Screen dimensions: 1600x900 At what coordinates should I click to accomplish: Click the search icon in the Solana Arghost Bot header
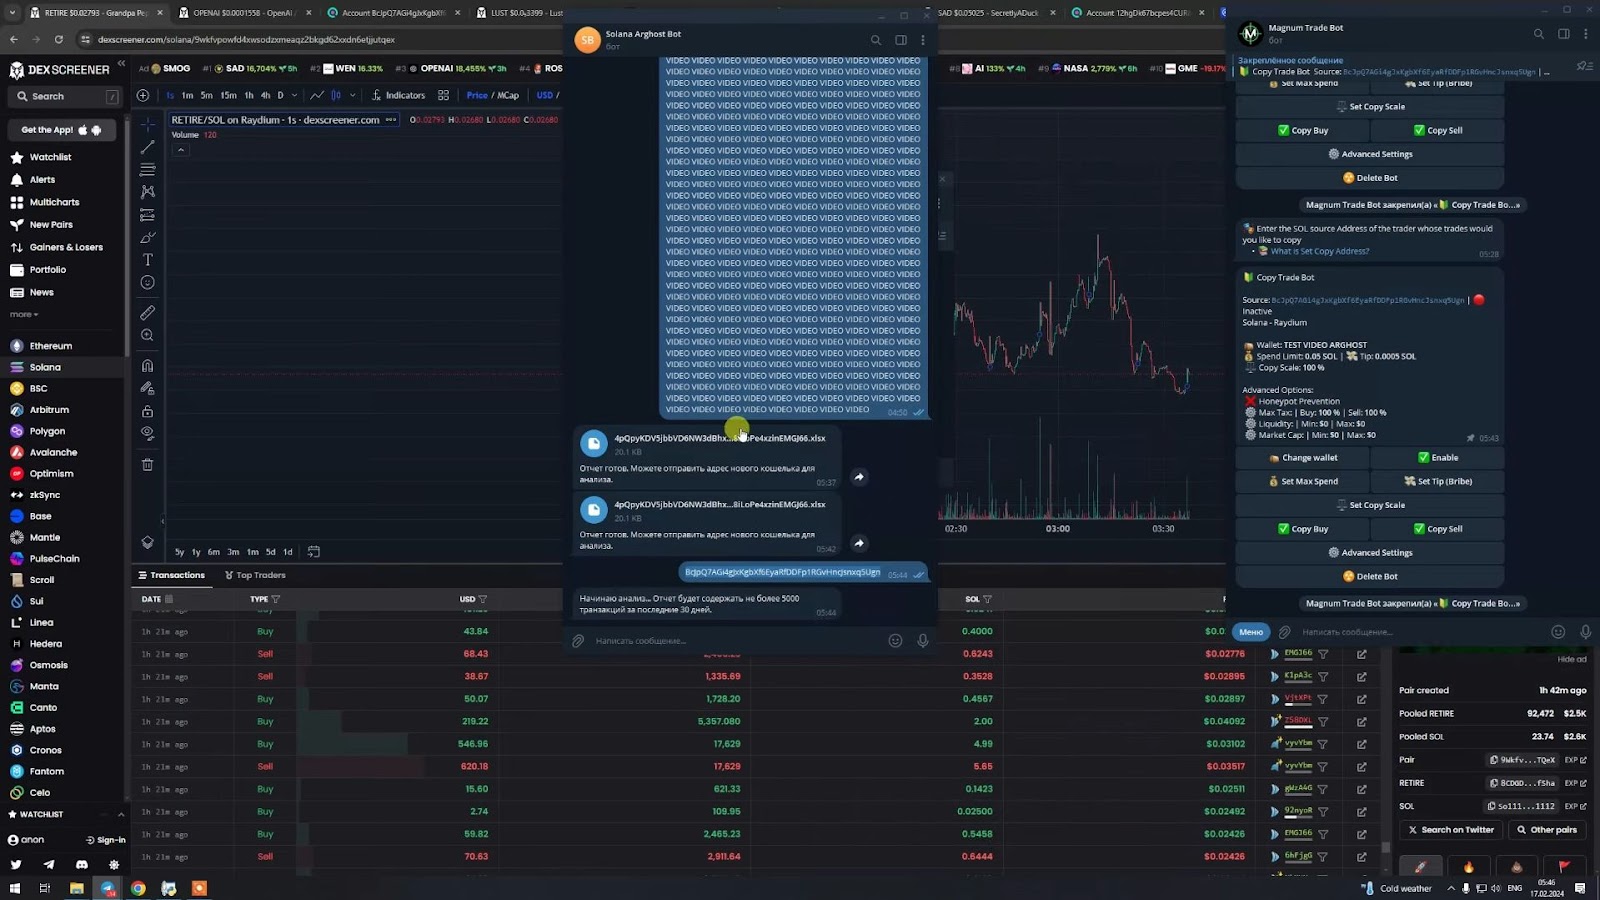click(876, 40)
